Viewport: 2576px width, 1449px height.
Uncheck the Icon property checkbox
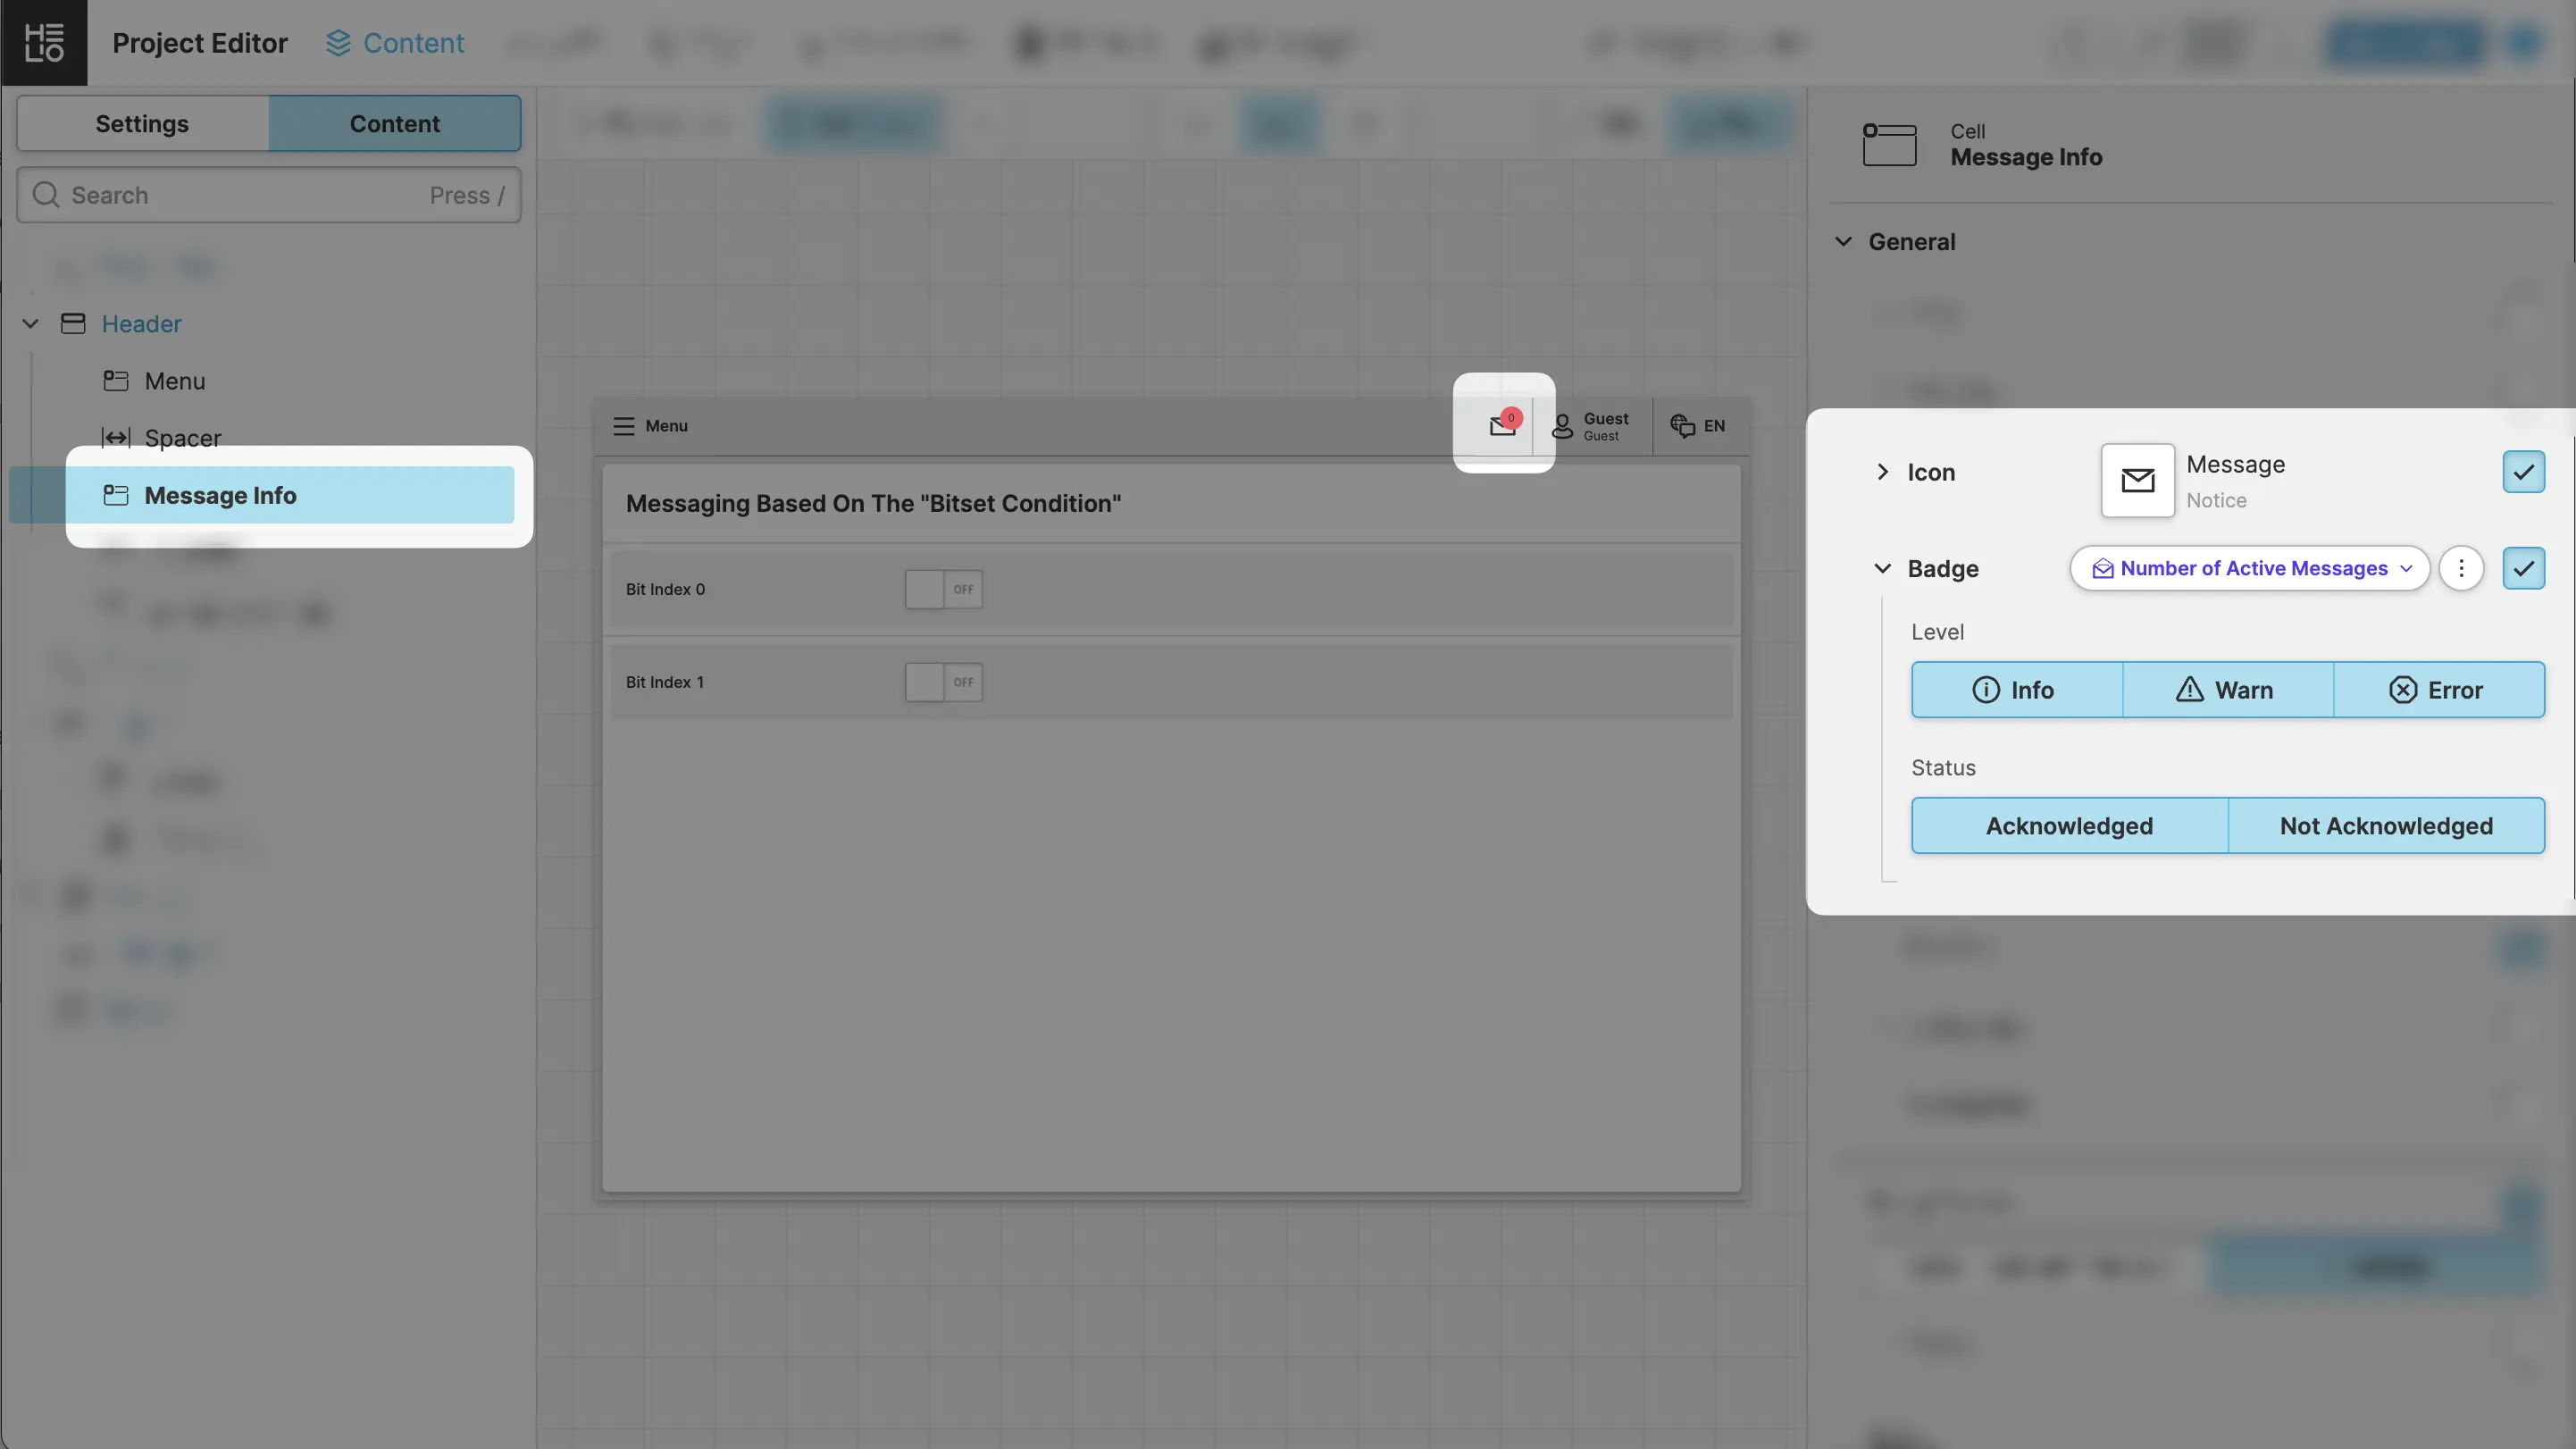point(2523,472)
